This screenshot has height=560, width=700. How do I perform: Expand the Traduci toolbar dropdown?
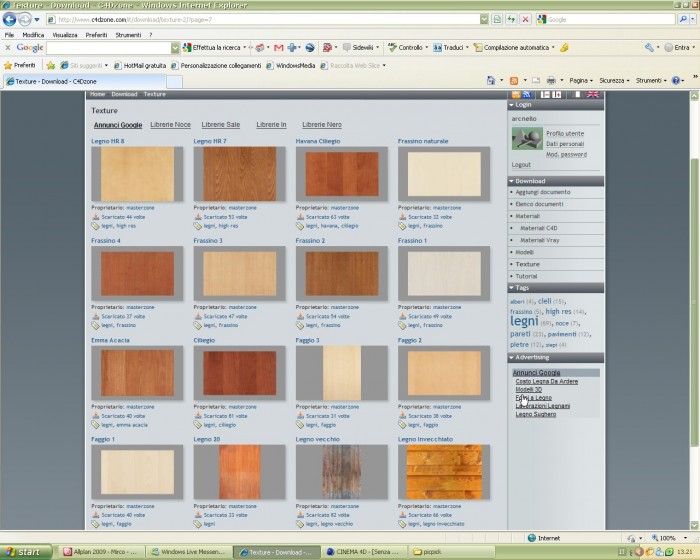467,47
